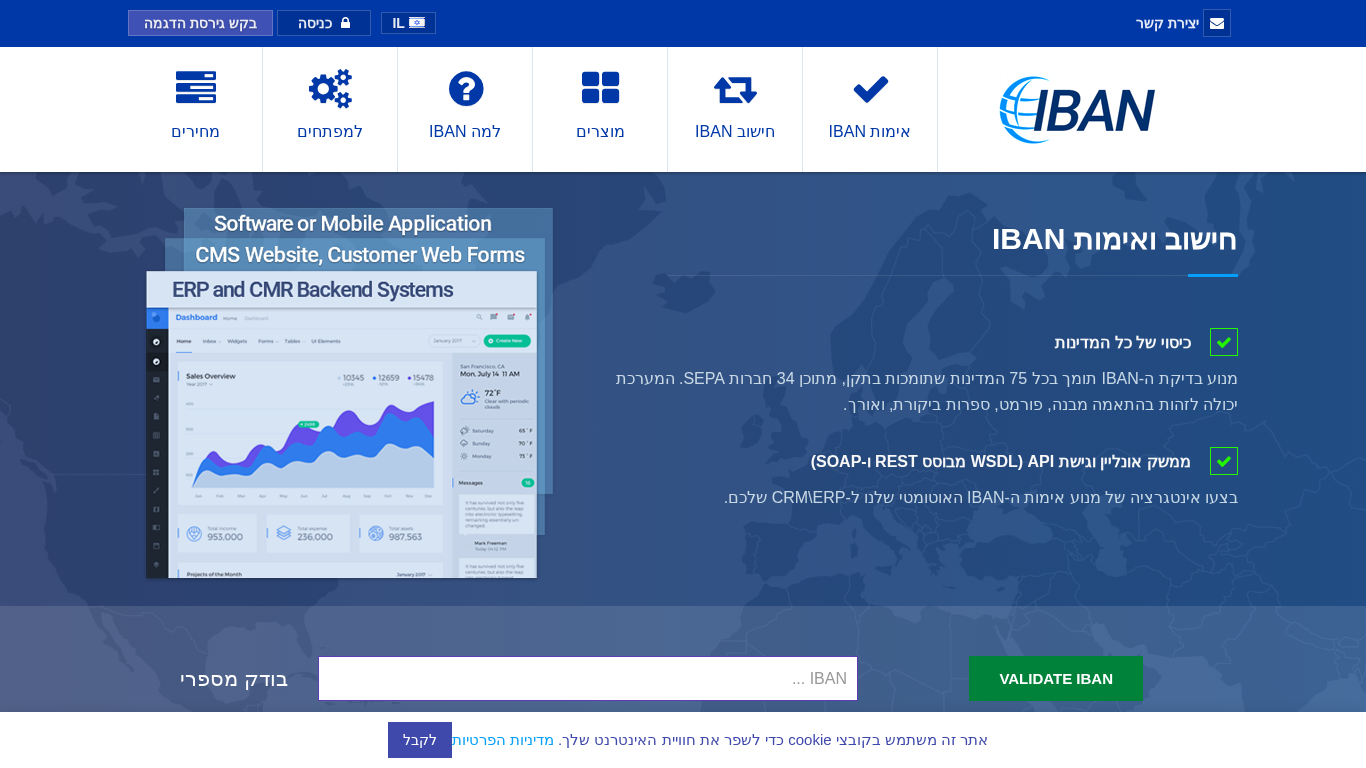Click the arrows icon above חישוב IBAN
Viewport: 1366px width, 768px height.
pyautogui.click(x=735, y=89)
